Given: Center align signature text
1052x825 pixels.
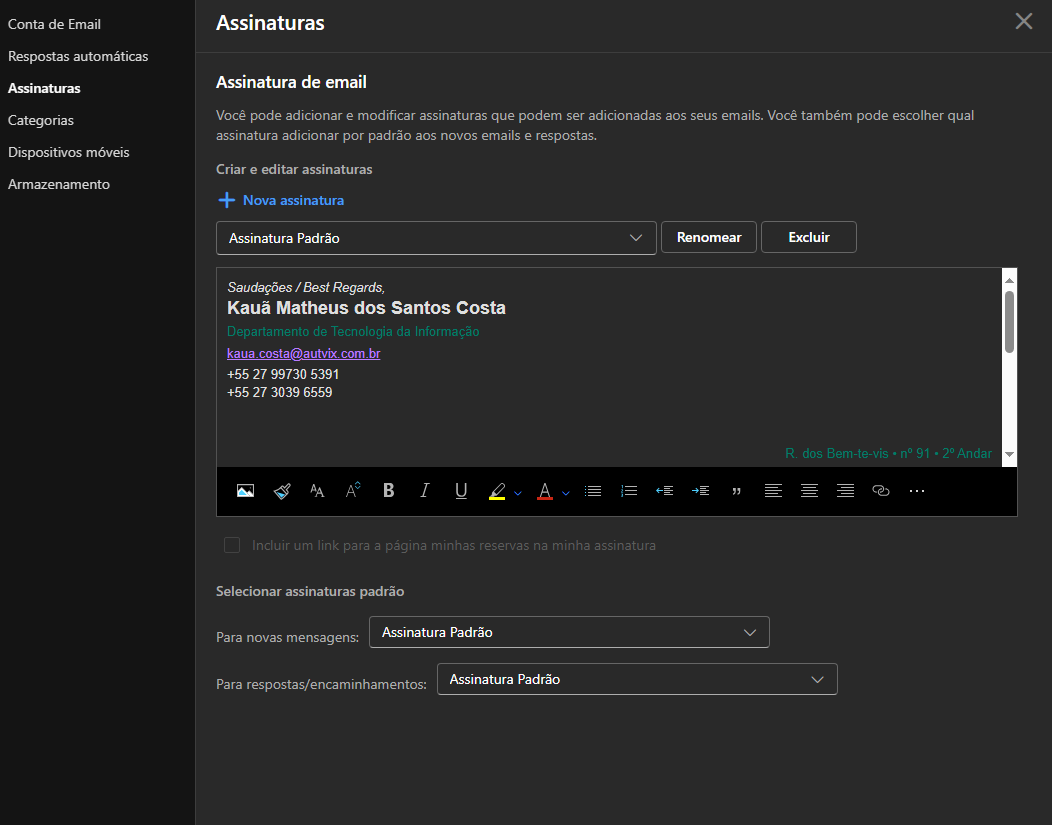Looking at the screenshot, I should (809, 491).
